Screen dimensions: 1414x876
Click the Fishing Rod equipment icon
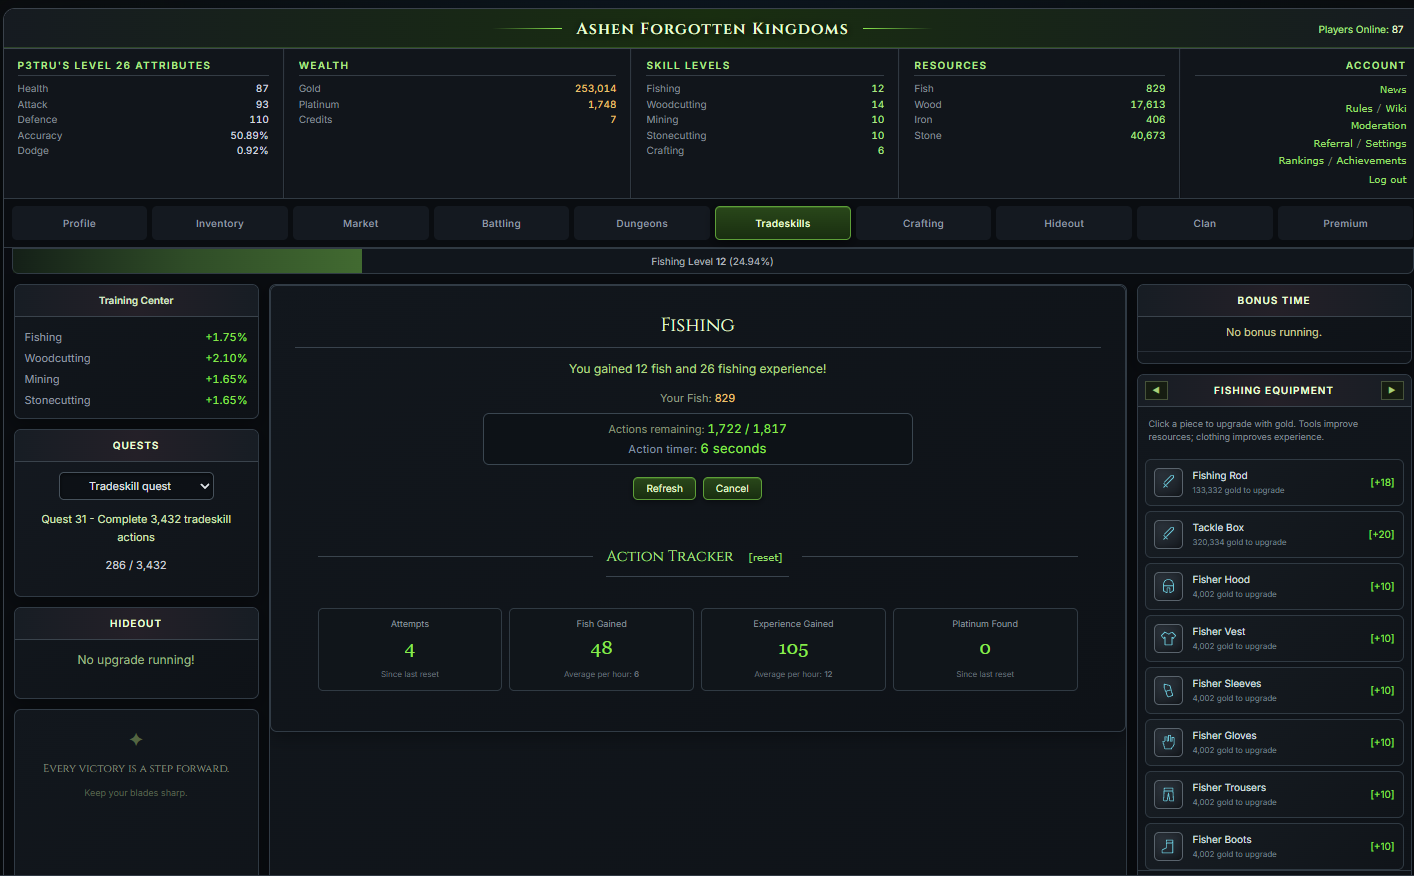1168,482
